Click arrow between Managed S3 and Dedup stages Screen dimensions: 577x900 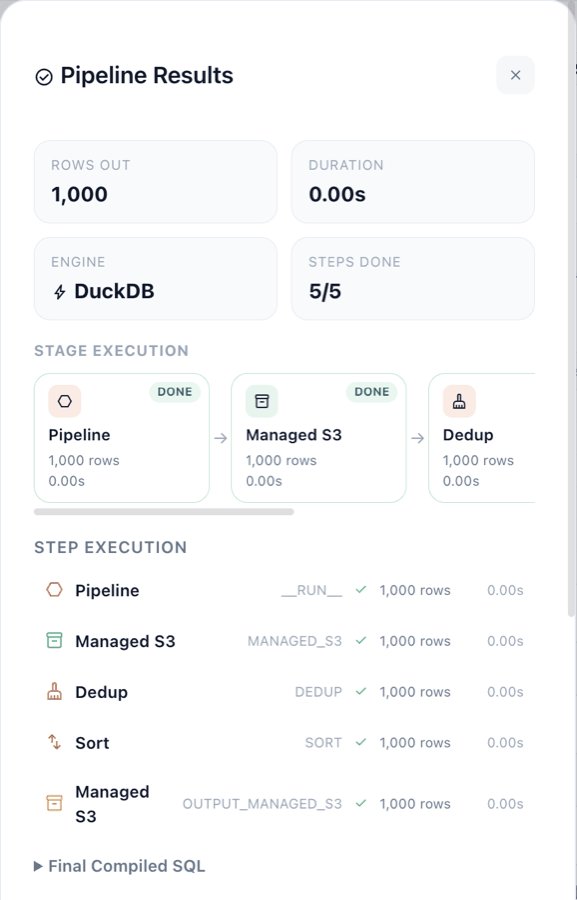417,438
